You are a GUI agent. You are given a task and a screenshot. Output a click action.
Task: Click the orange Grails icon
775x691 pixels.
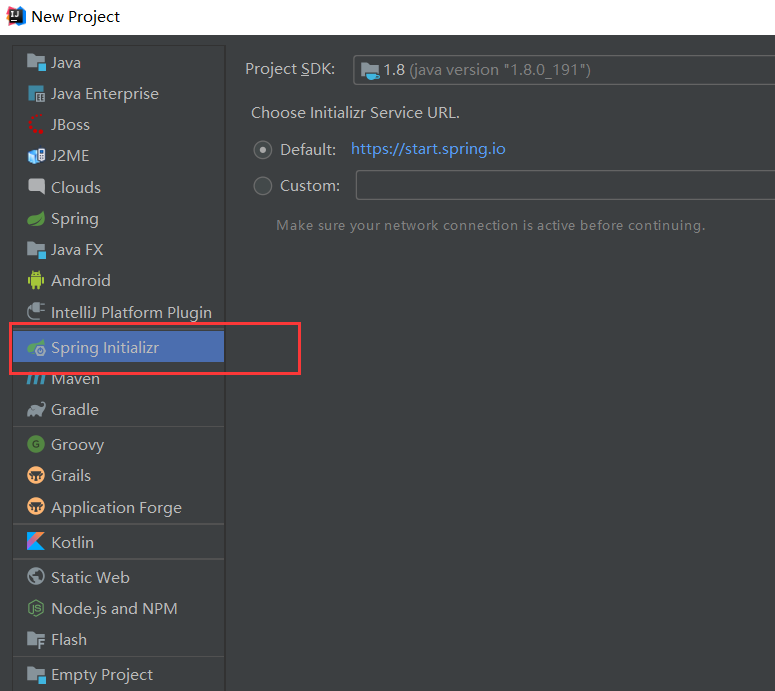[x=36, y=475]
